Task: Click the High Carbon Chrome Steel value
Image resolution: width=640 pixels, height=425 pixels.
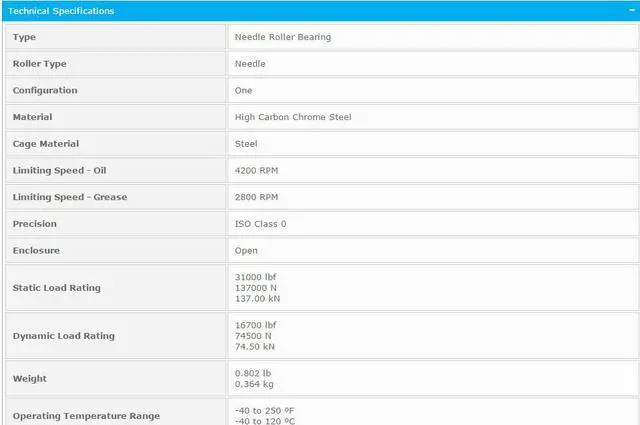Action: click(x=293, y=117)
